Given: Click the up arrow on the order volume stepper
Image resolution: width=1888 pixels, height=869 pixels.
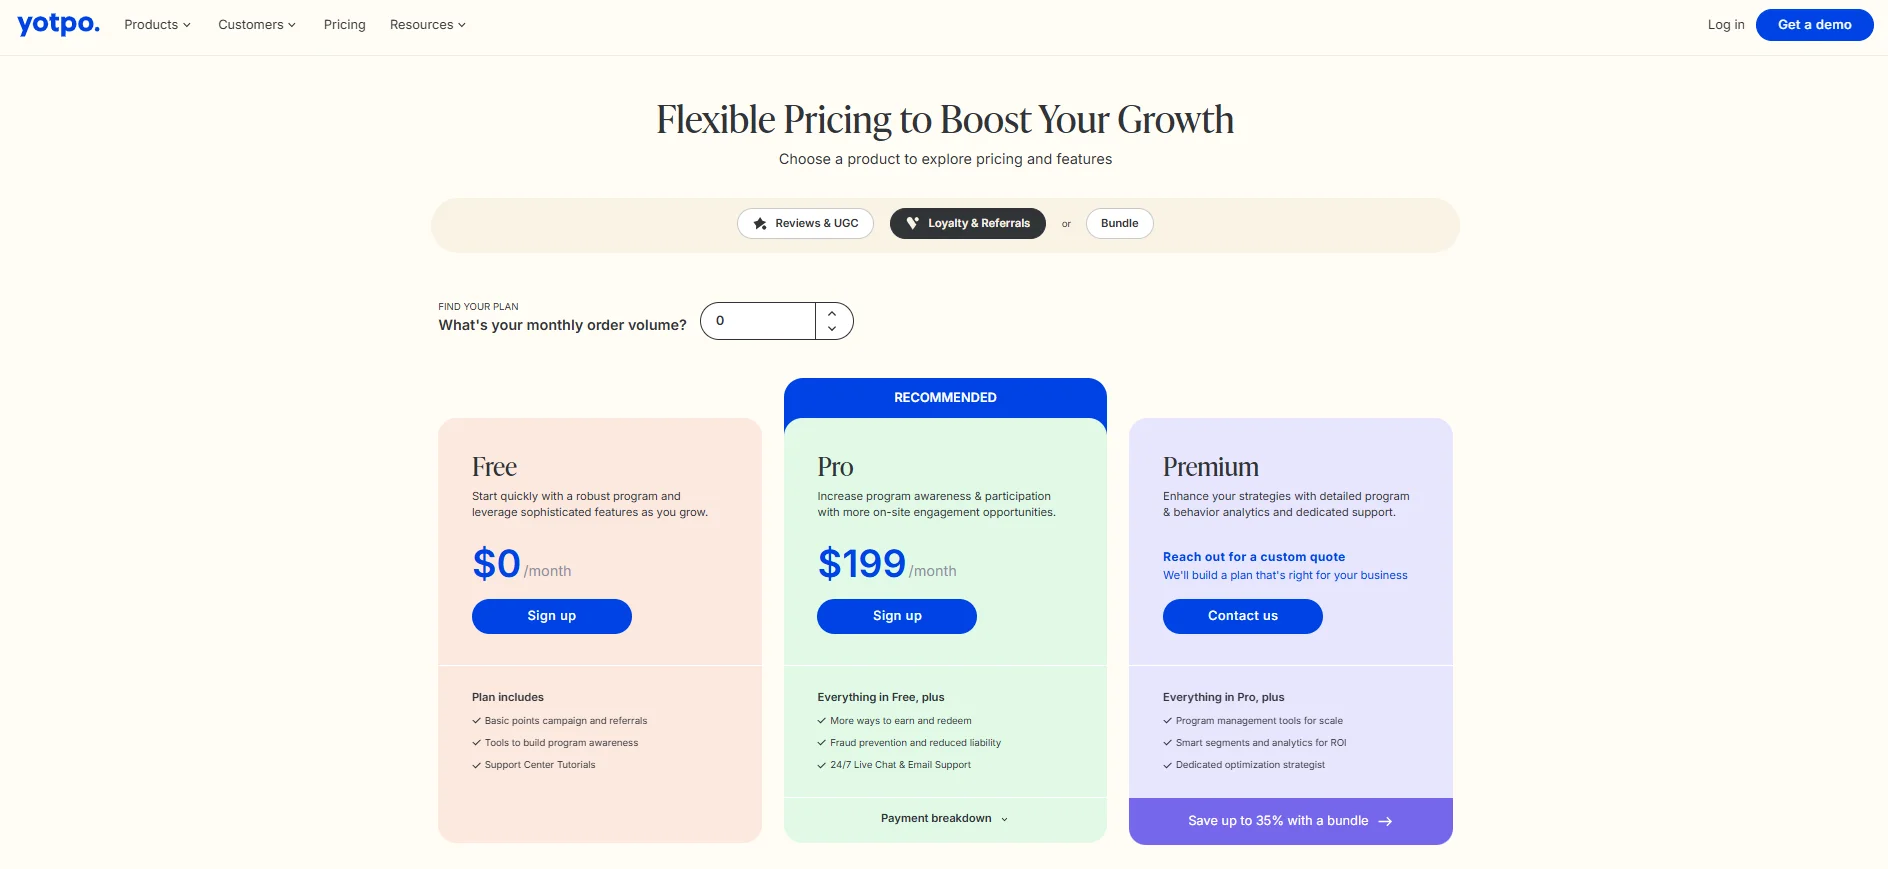Looking at the screenshot, I should click(831, 312).
